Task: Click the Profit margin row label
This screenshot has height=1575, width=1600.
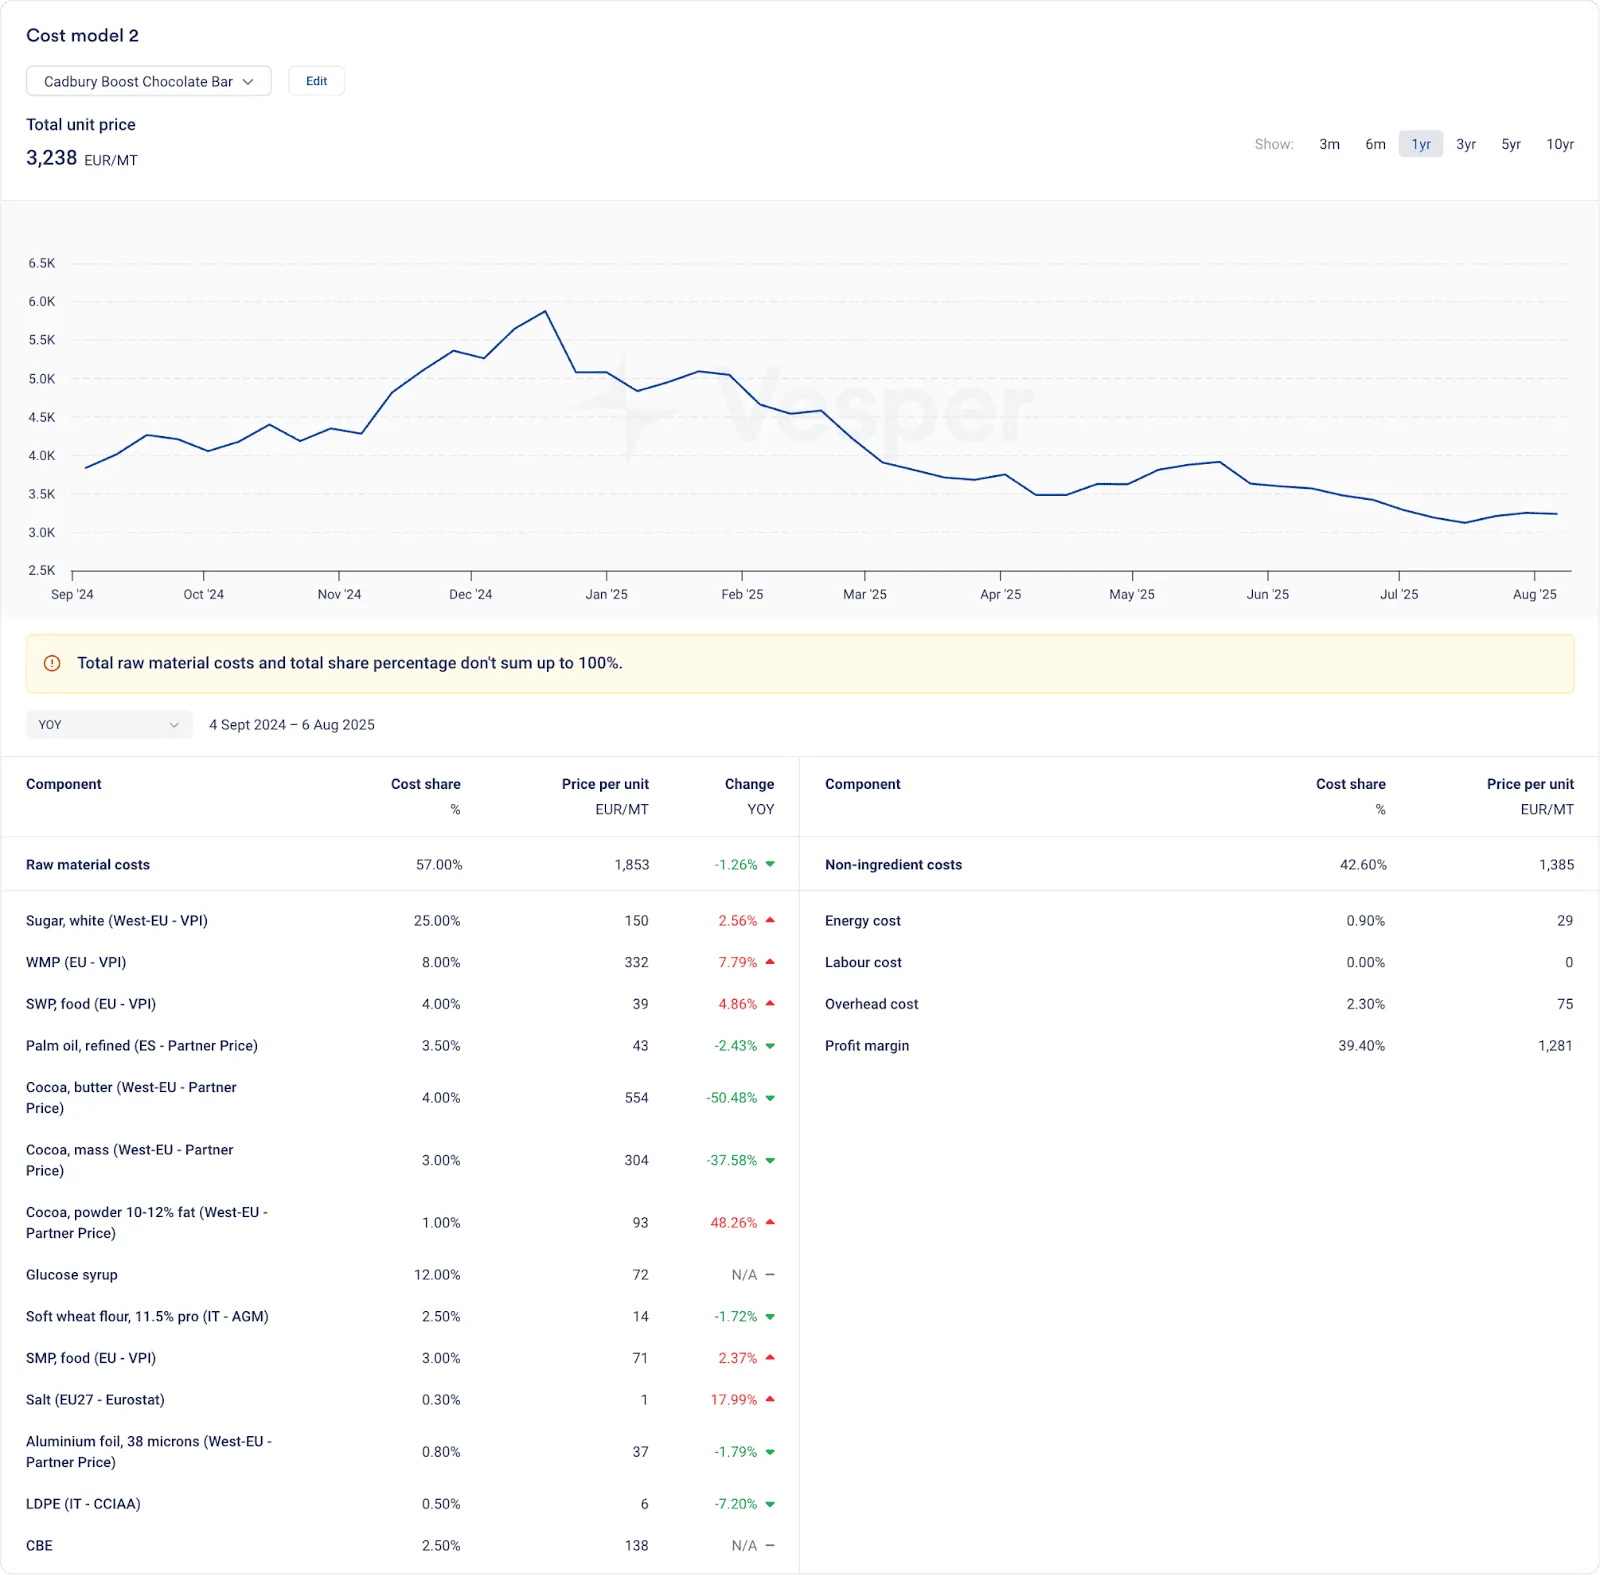Action: pos(867,1046)
